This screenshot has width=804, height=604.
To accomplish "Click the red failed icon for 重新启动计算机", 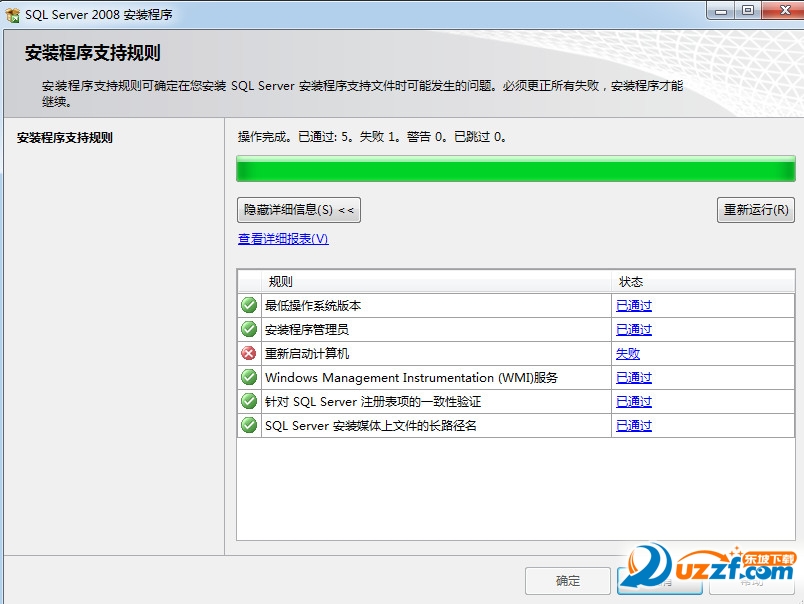I will pos(249,353).
